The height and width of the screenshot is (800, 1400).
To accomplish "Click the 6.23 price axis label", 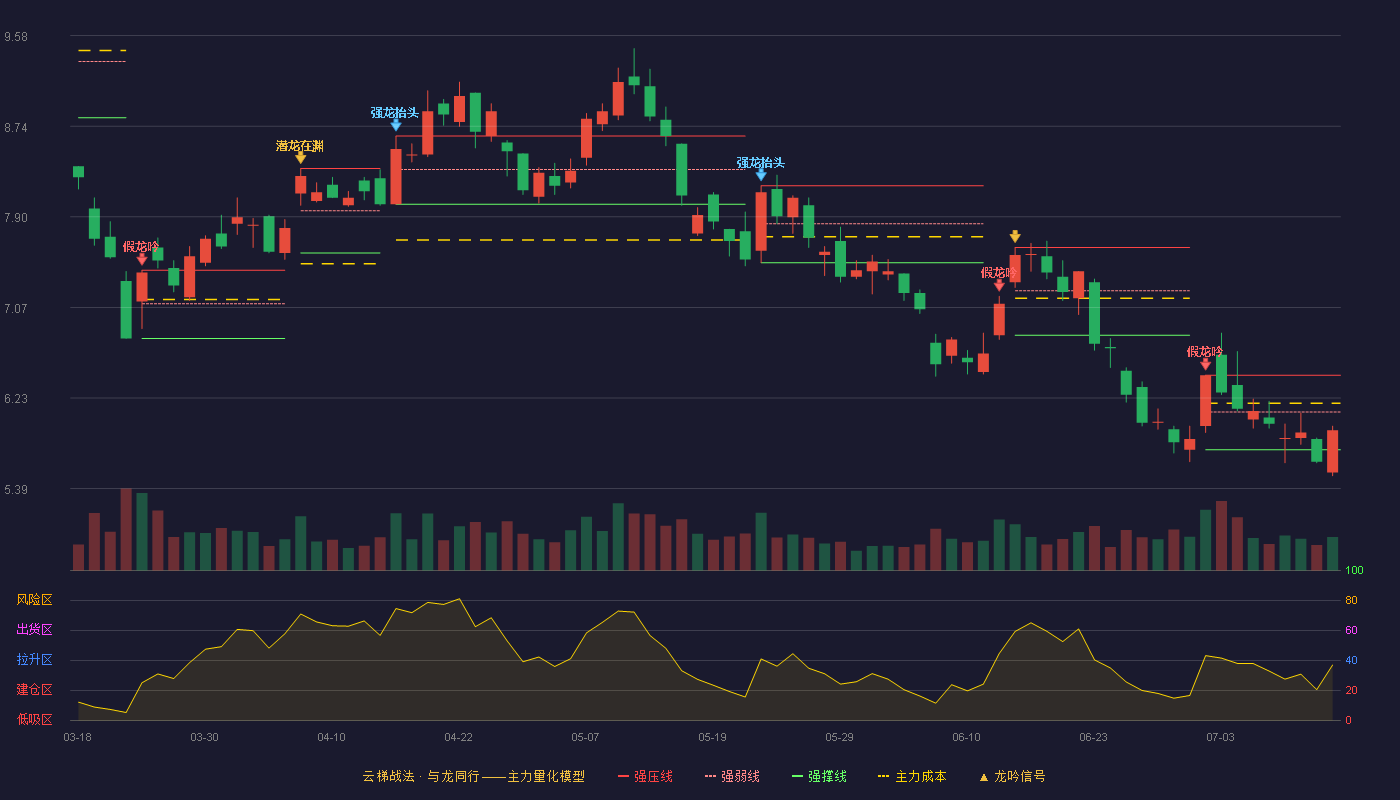I will pyautogui.click(x=16, y=399).
